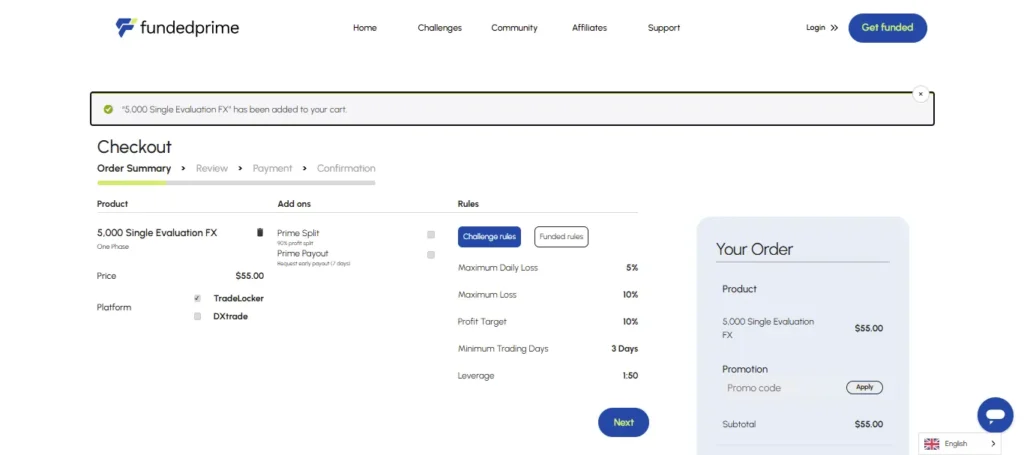
Task: Click the Maximum Daily Loss rule row
Action: 548,268
